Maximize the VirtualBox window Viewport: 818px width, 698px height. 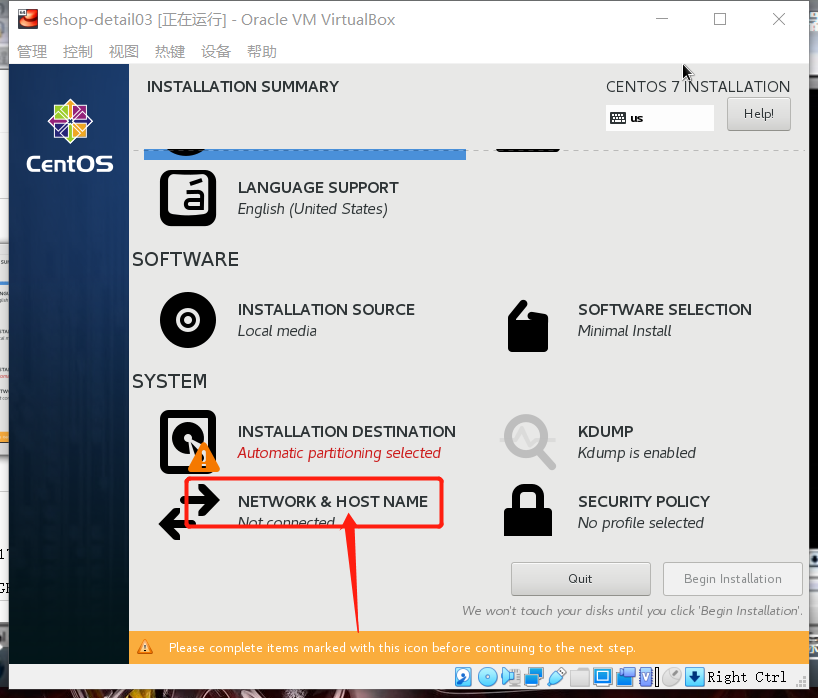click(720, 19)
